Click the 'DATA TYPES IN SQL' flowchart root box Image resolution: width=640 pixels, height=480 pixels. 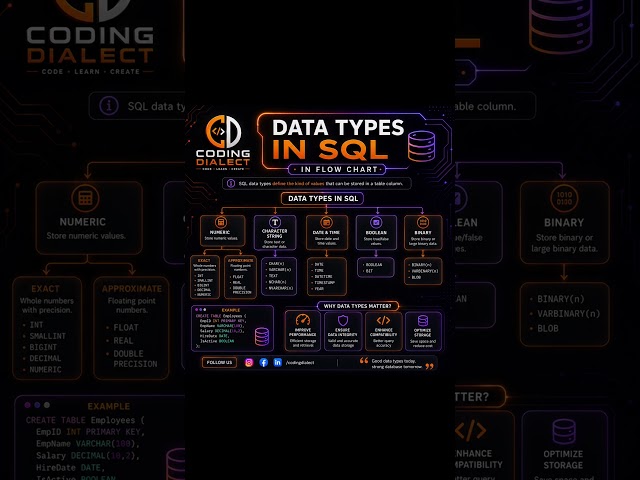point(322,199)
